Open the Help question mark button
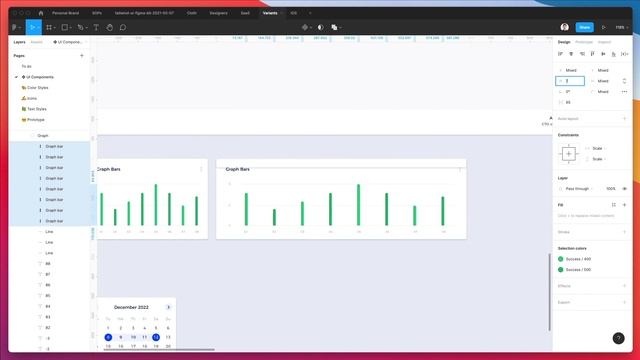 click(618, 338)
